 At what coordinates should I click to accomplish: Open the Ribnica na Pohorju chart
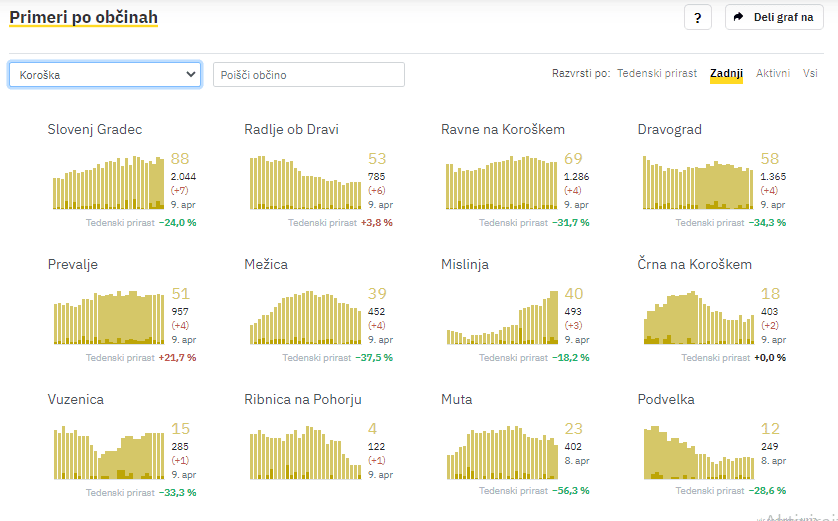click(x=305, y=453)
